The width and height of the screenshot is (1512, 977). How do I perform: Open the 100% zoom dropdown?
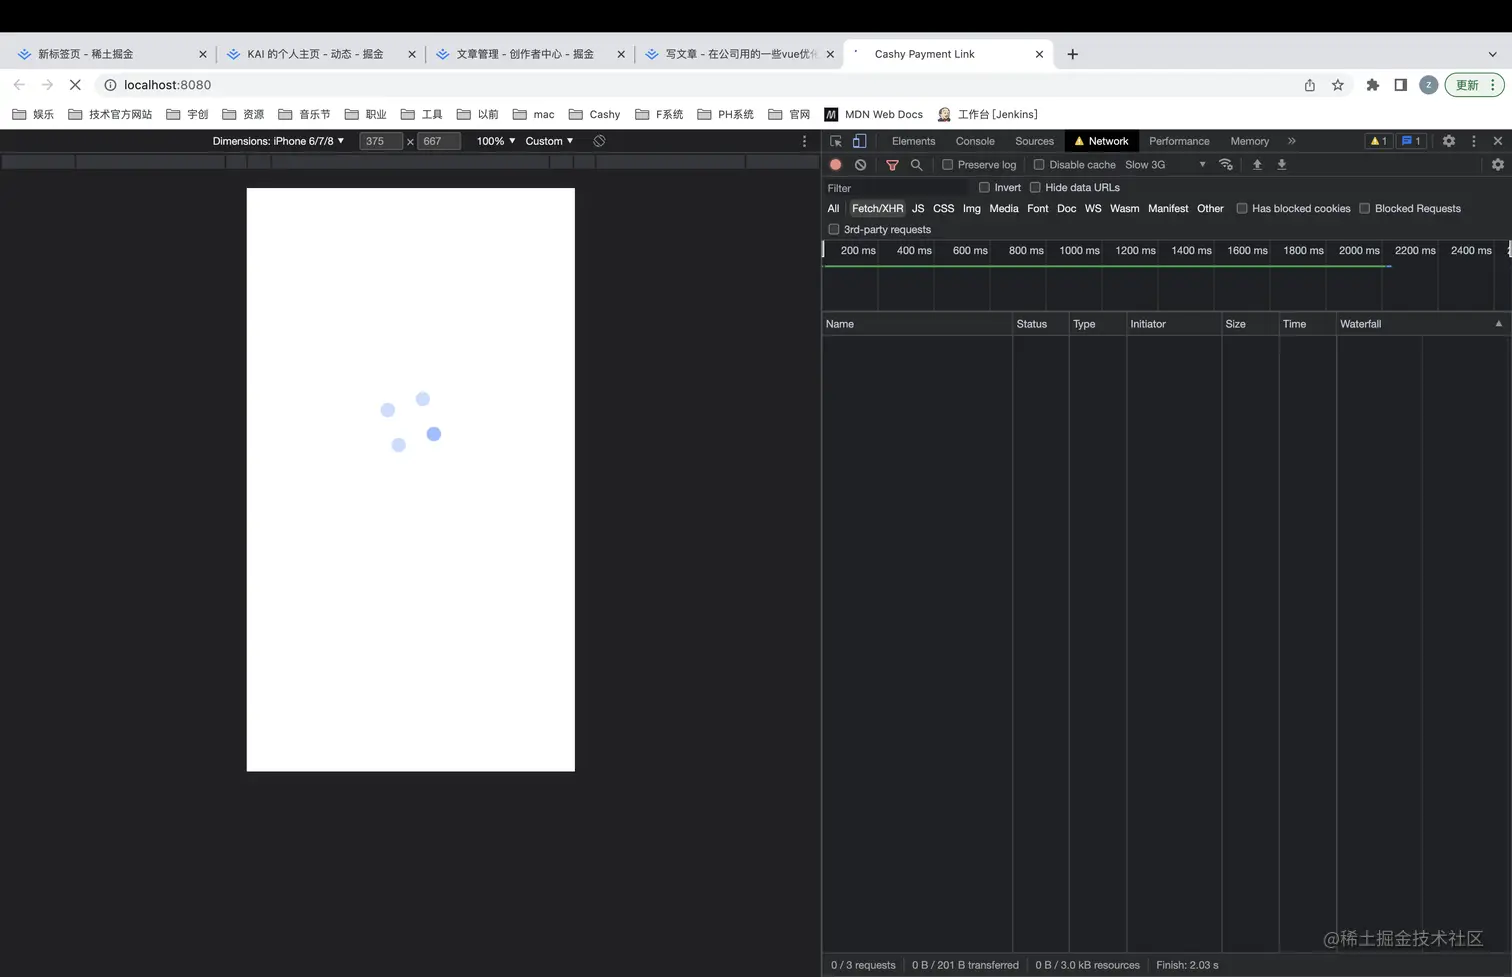click(x=496, y=141)
